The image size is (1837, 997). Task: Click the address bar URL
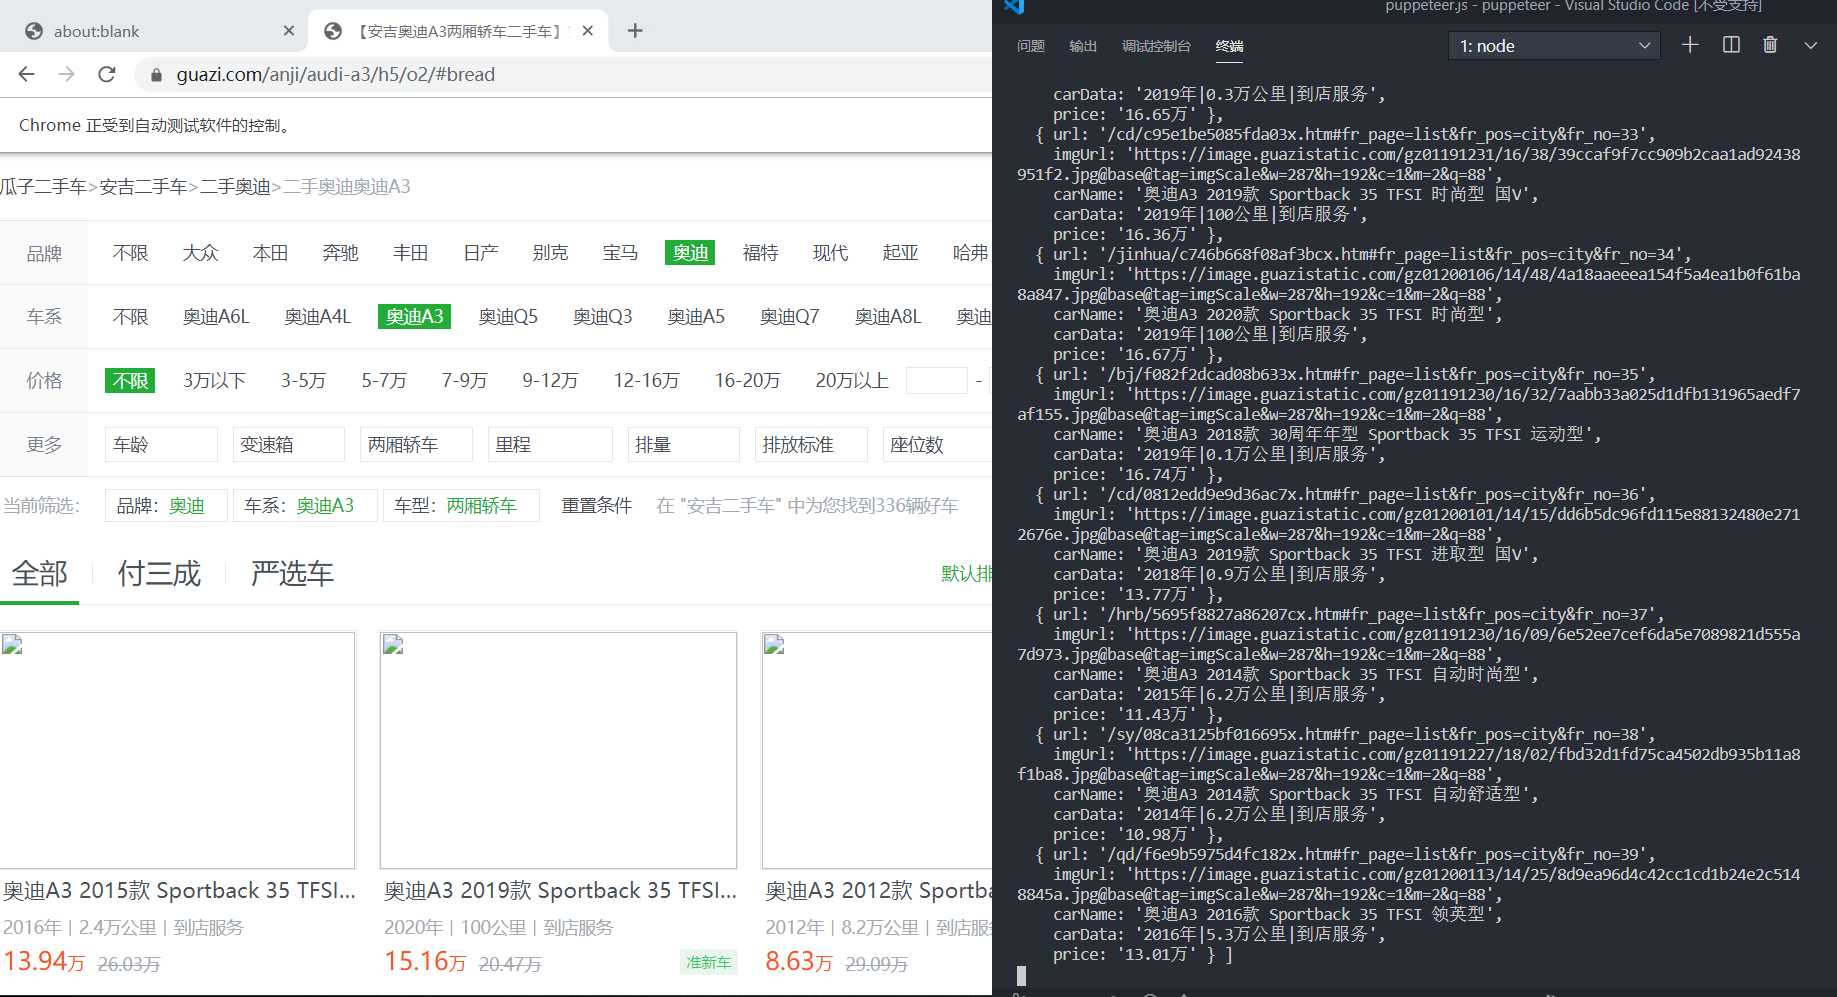[x=336, y=74]
